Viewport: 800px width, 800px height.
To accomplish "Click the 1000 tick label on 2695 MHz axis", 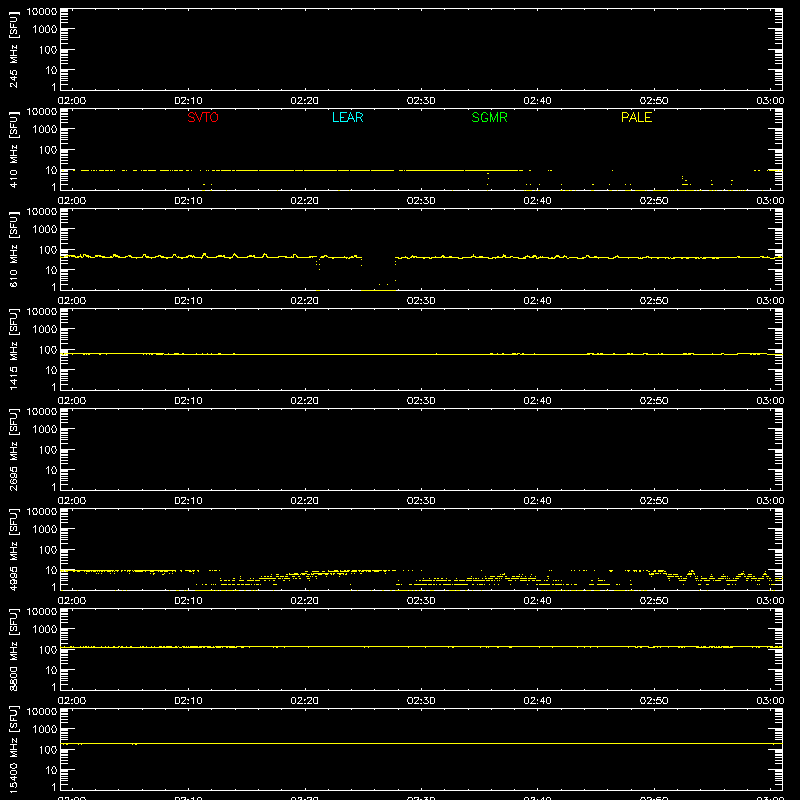I will pyautogui.click(x=45, y=430).
